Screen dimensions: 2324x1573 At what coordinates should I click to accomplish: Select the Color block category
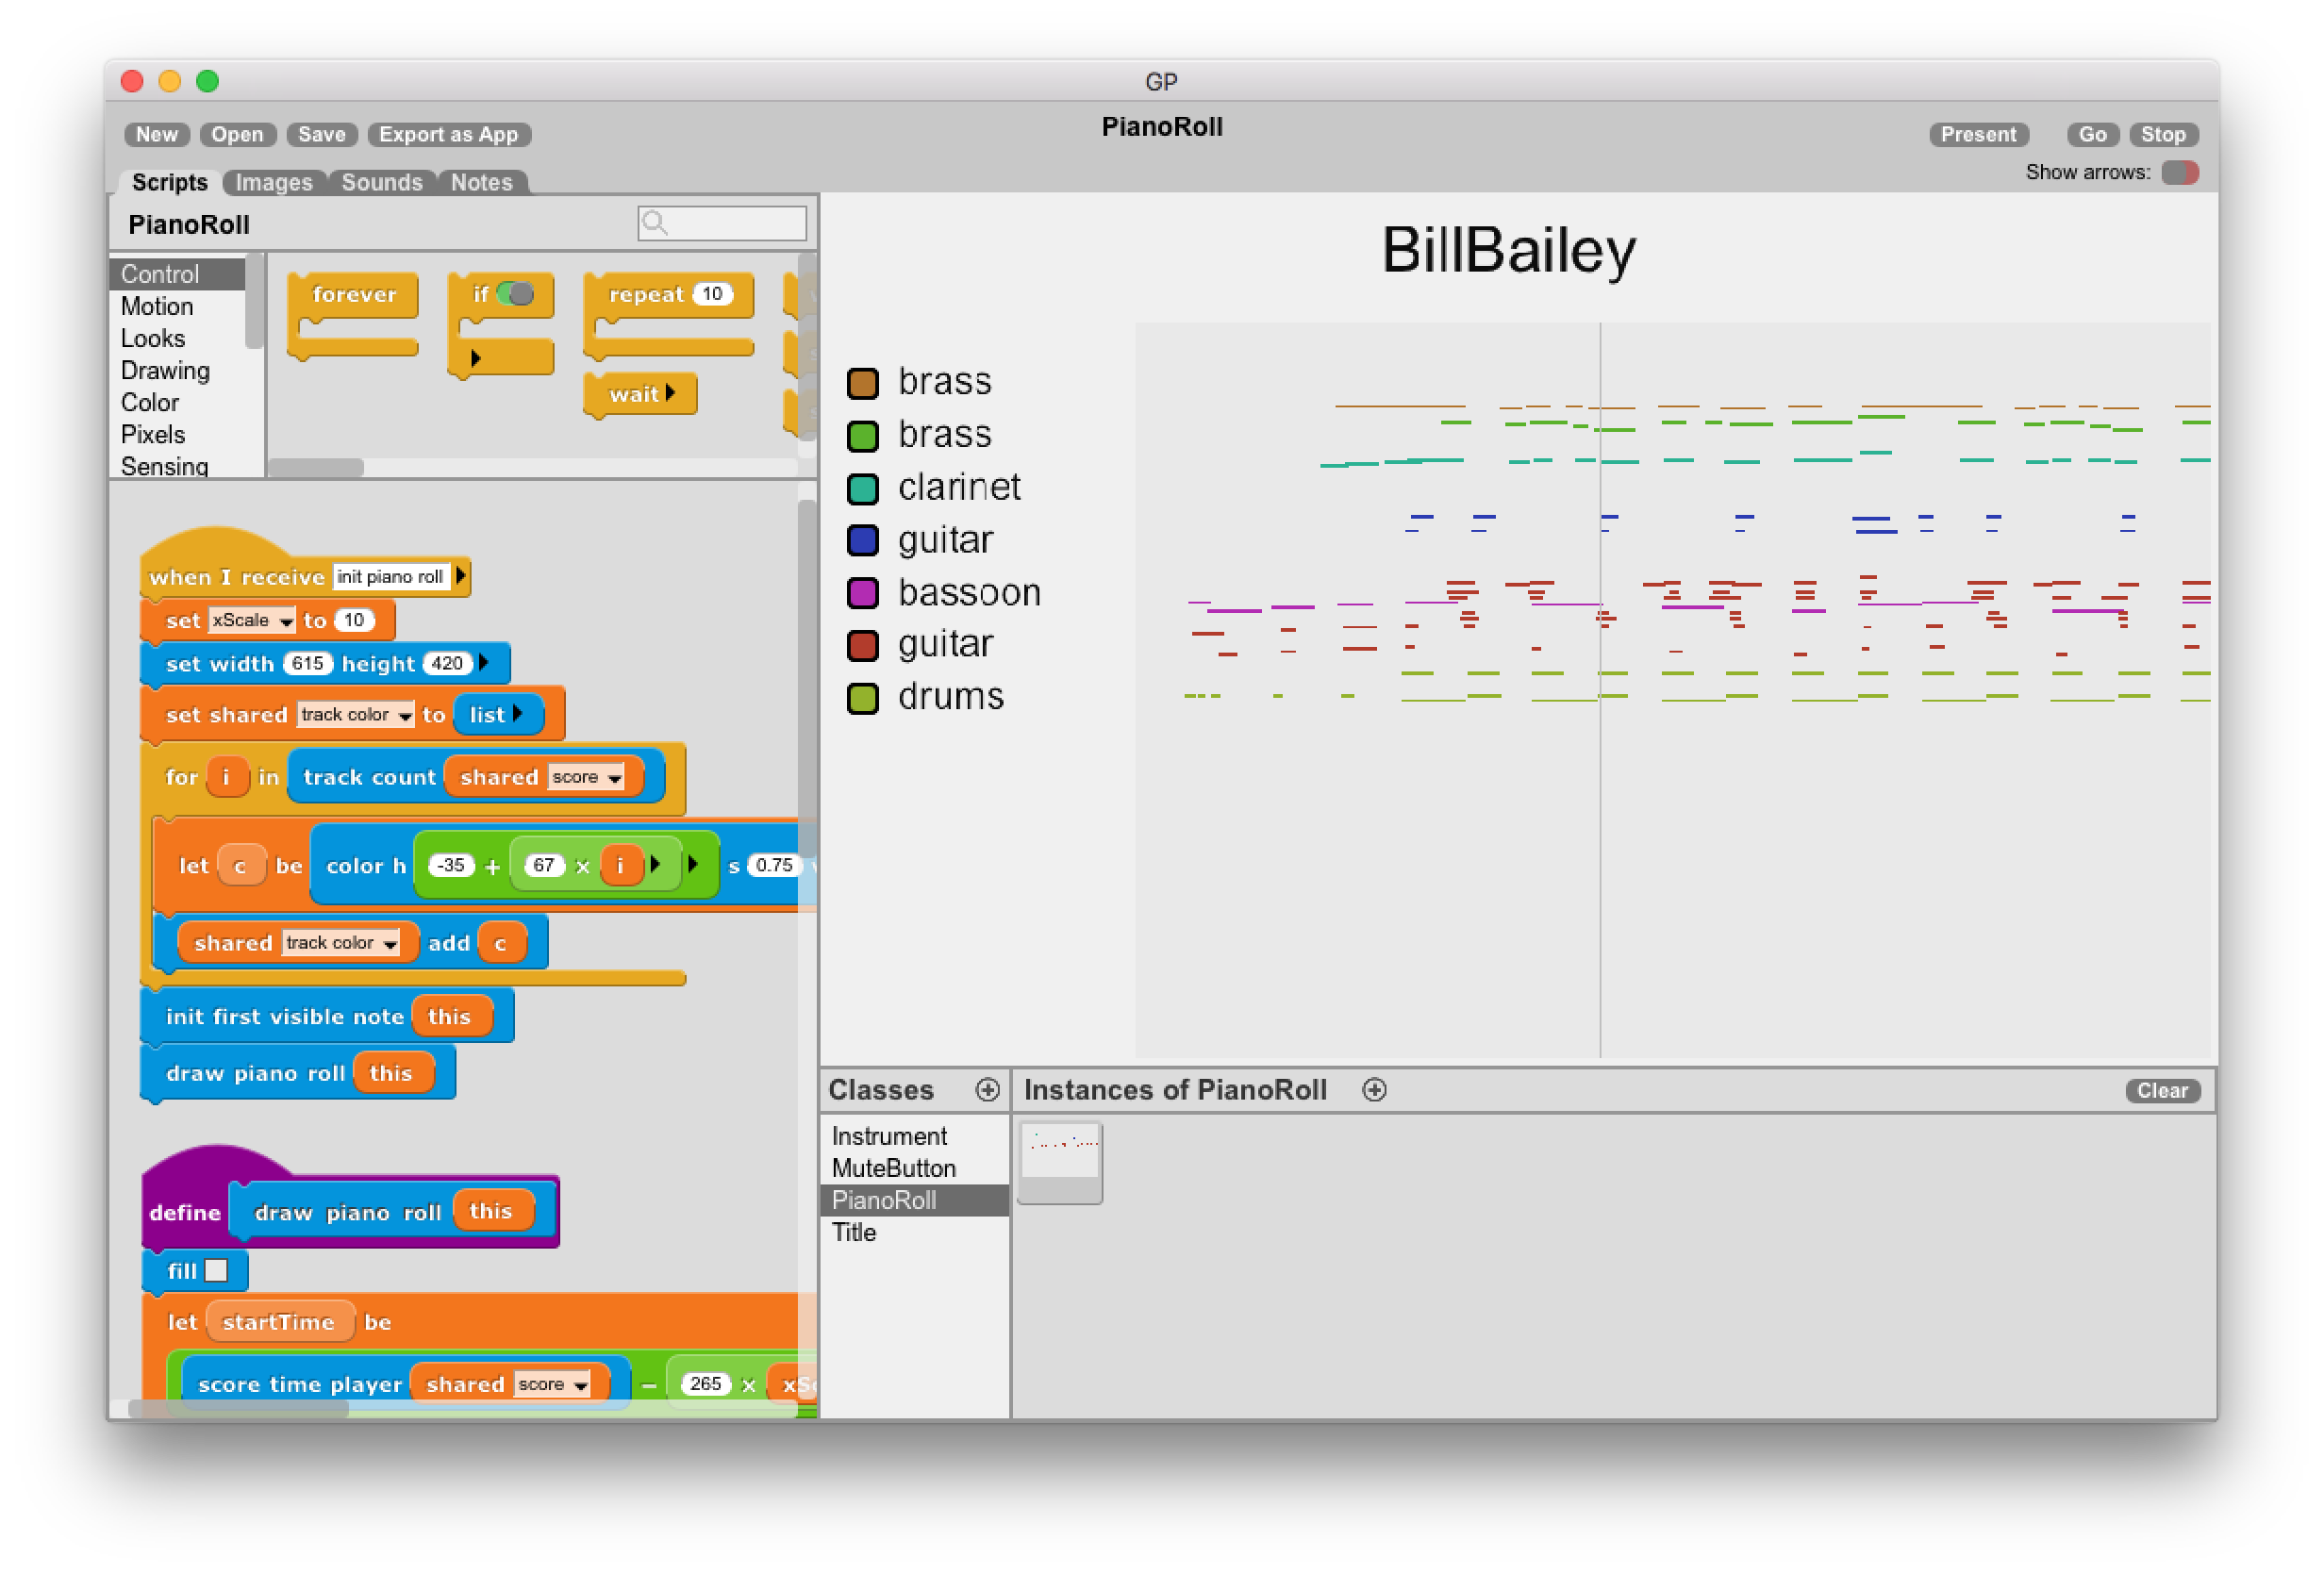coord(177,402)
